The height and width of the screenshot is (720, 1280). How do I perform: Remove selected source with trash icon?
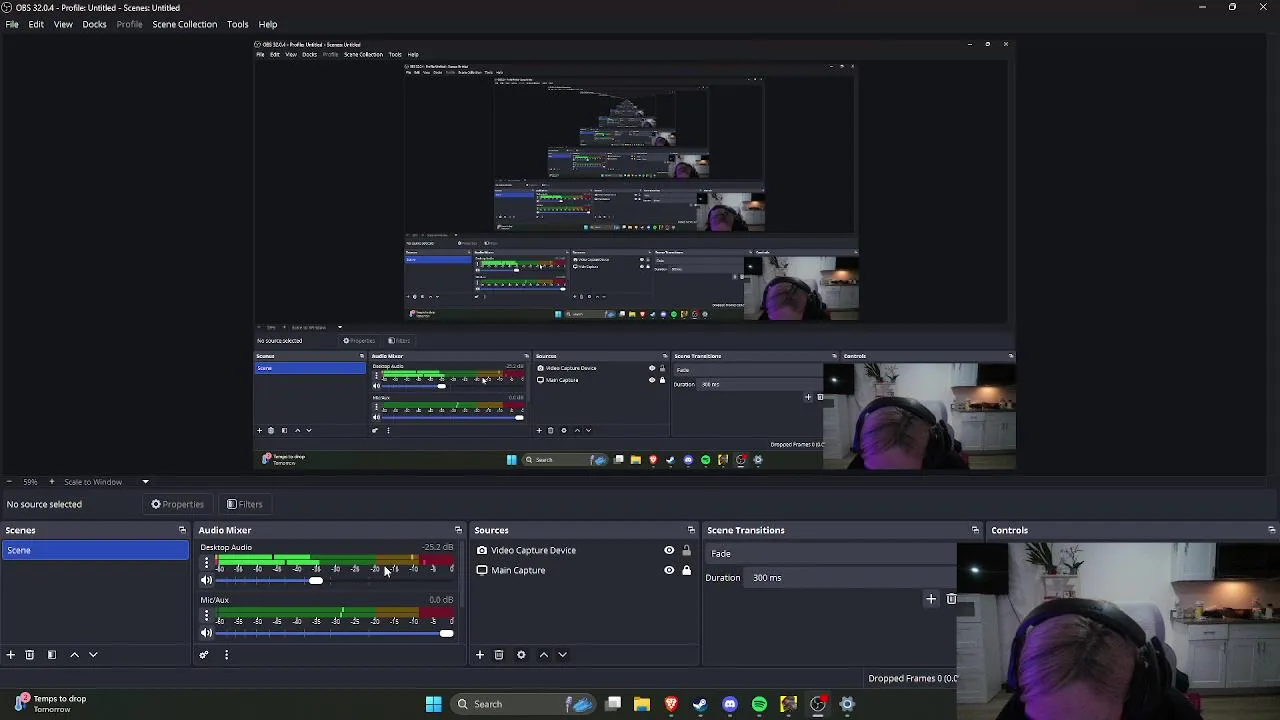click(499, 655)
